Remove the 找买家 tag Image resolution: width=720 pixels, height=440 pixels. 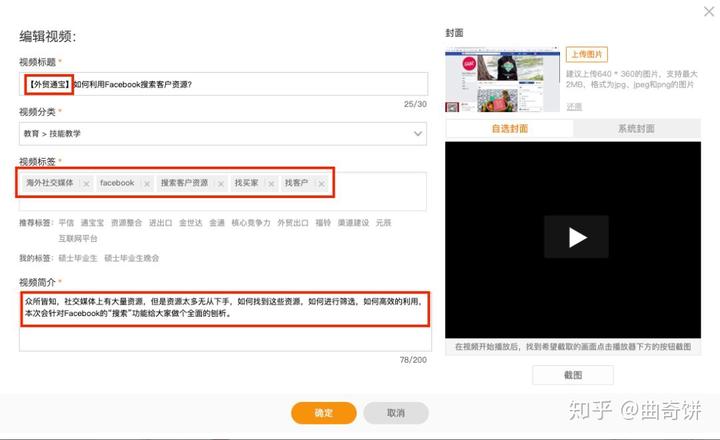coord(271,184)
